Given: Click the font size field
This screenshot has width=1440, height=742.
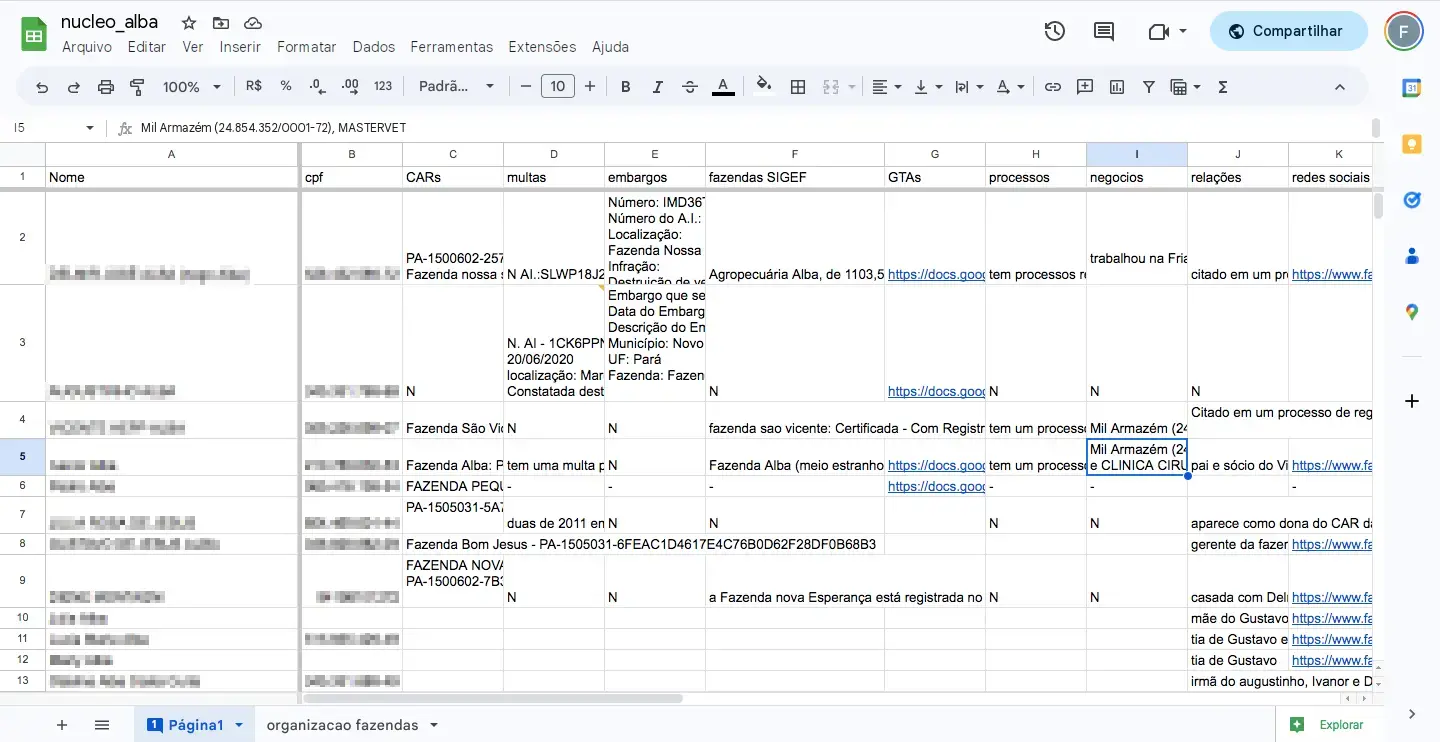Looking at the screenshot, I should coord(558,87).
